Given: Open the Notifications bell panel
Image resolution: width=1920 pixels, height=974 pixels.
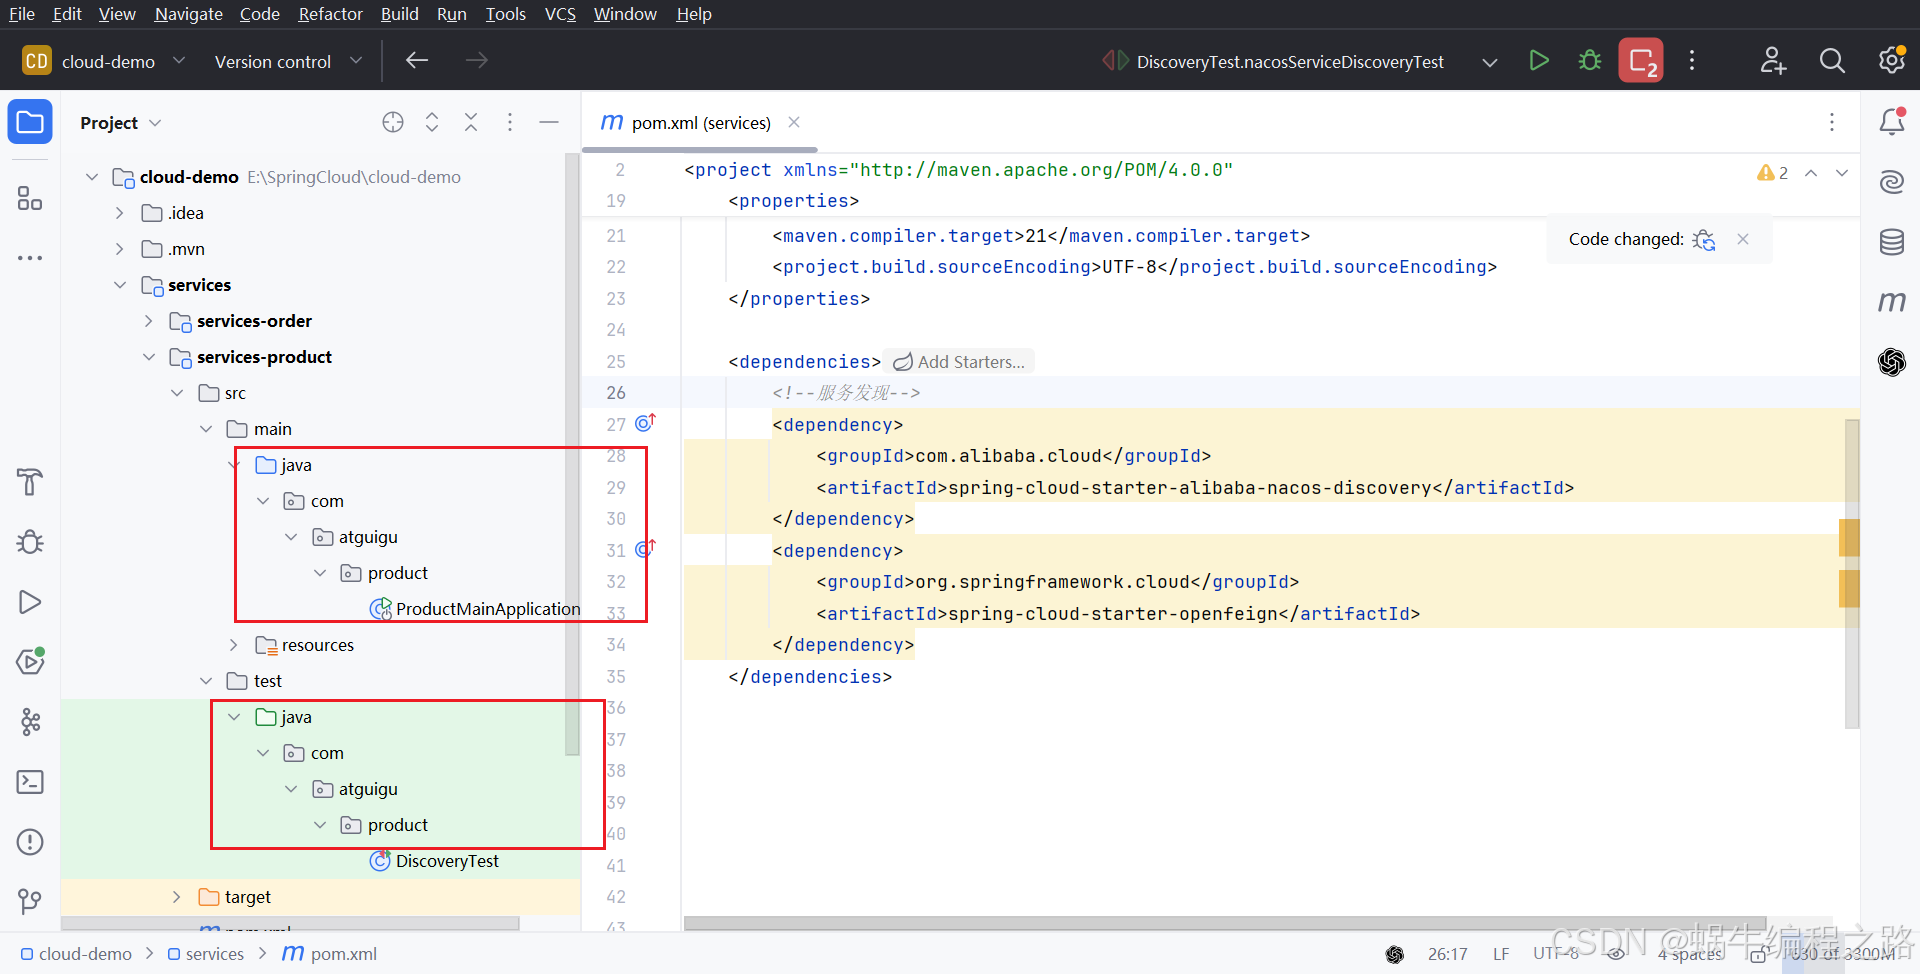Looking at the screenshot, I should point(1892,122).
